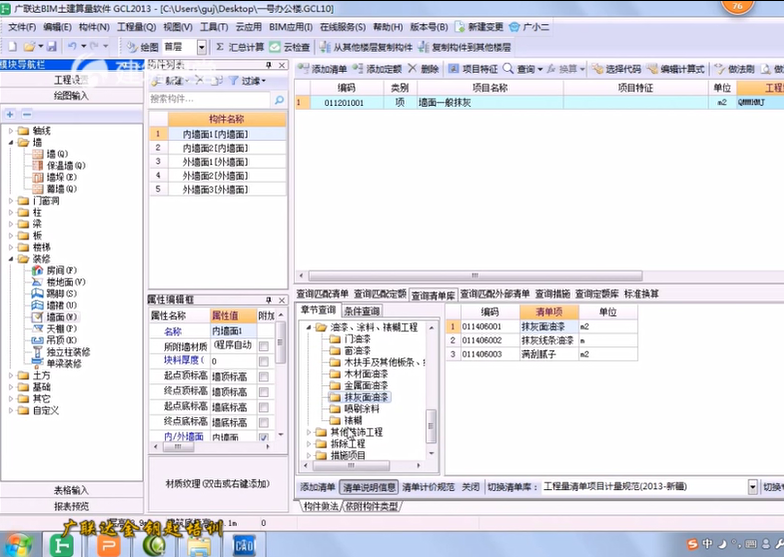784x557 pixels.
Task: Toggle checkbox in 终点顶标高 row
Action: pyautogui.click(x=264, y=392)
